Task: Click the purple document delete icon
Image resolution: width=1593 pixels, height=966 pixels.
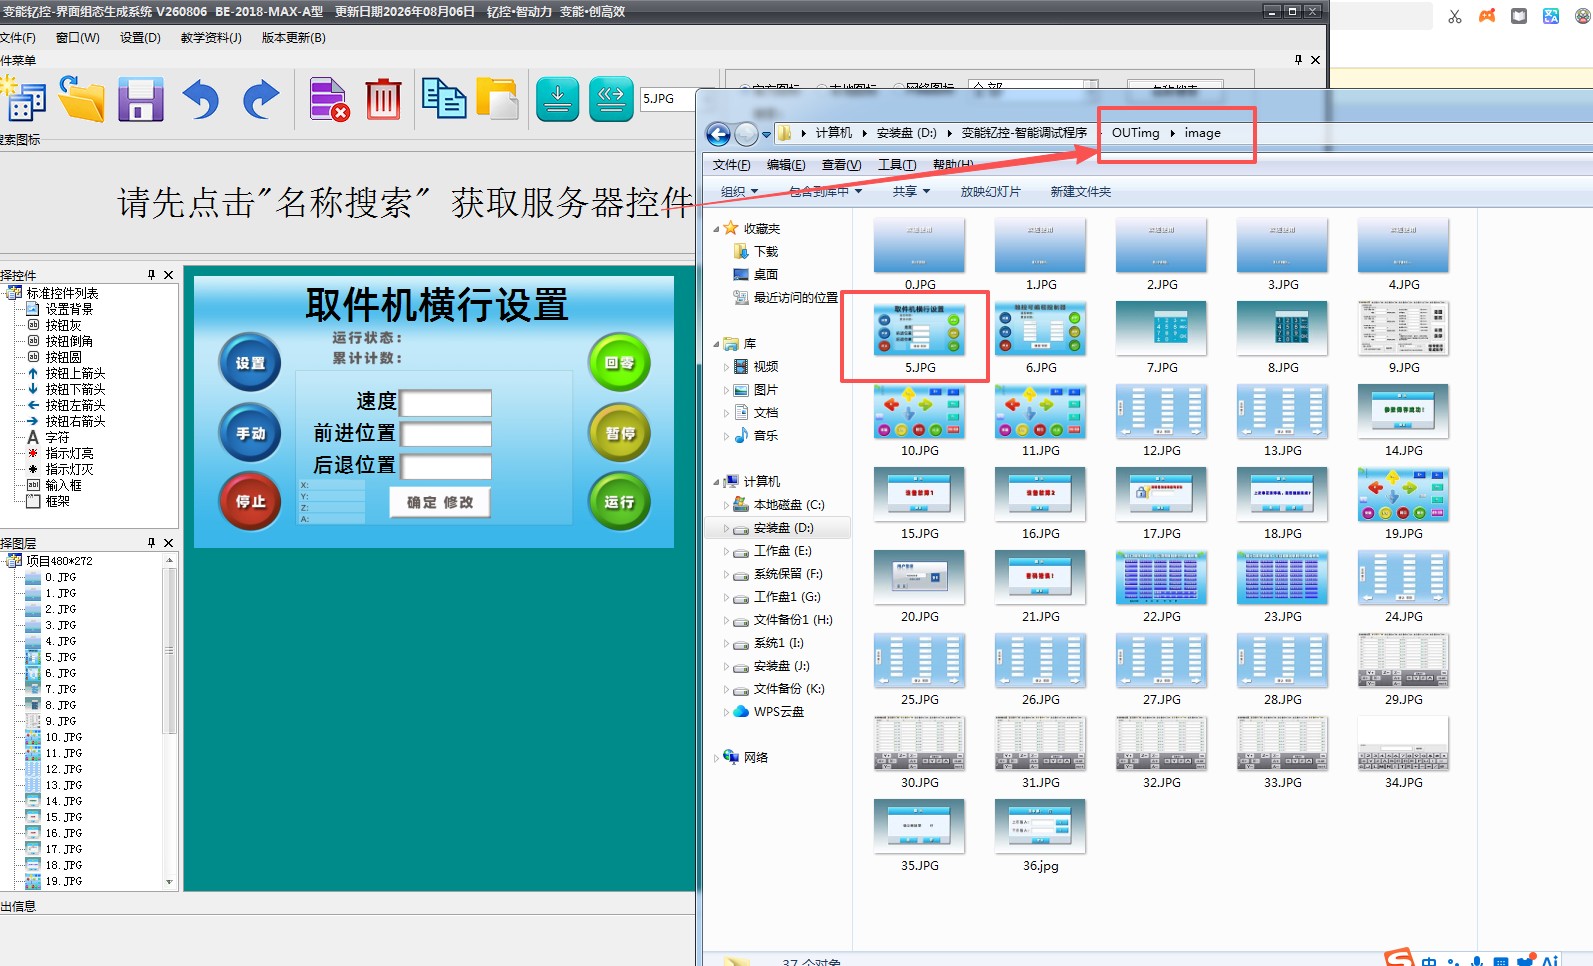Action: [328, 99]
